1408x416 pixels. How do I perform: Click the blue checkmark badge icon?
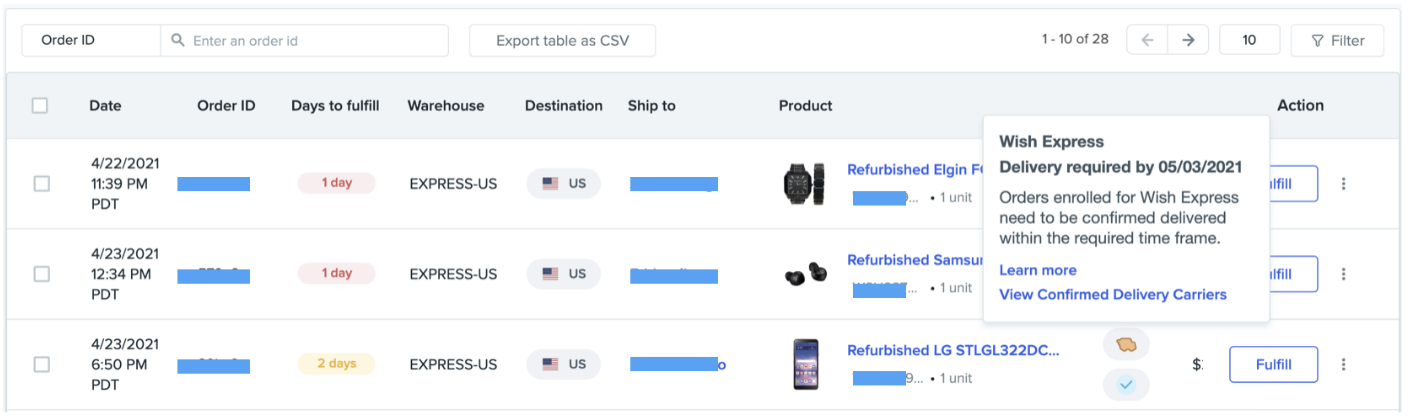pyautogui.click(x=1126, y=384)
